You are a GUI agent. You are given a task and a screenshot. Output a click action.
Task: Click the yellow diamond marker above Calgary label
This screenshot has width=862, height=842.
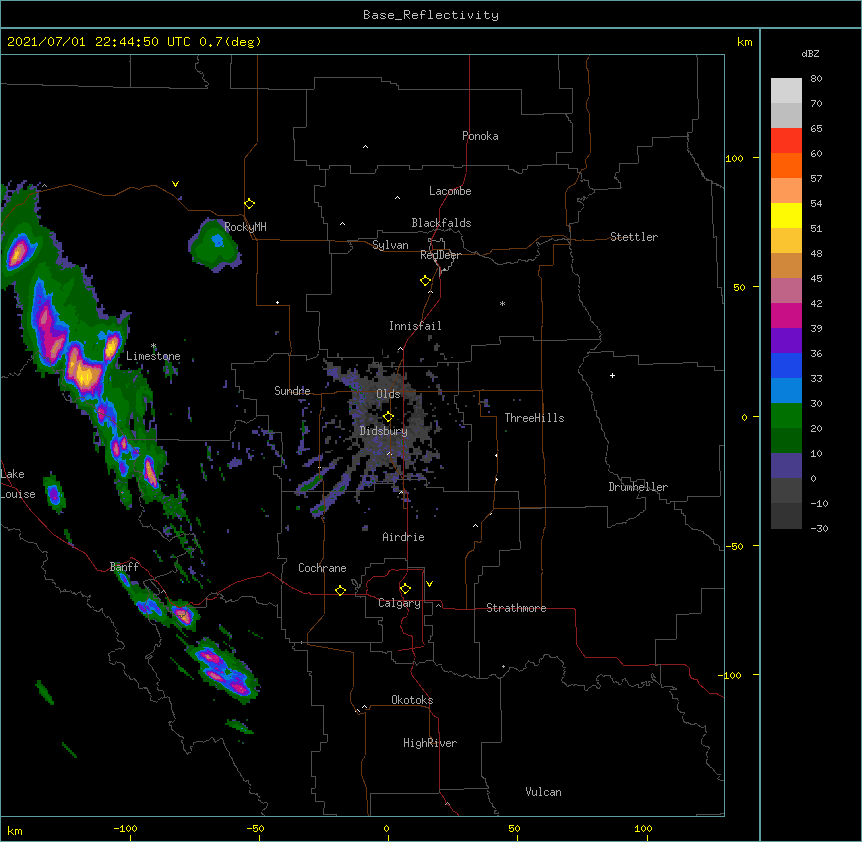point(405,589)
